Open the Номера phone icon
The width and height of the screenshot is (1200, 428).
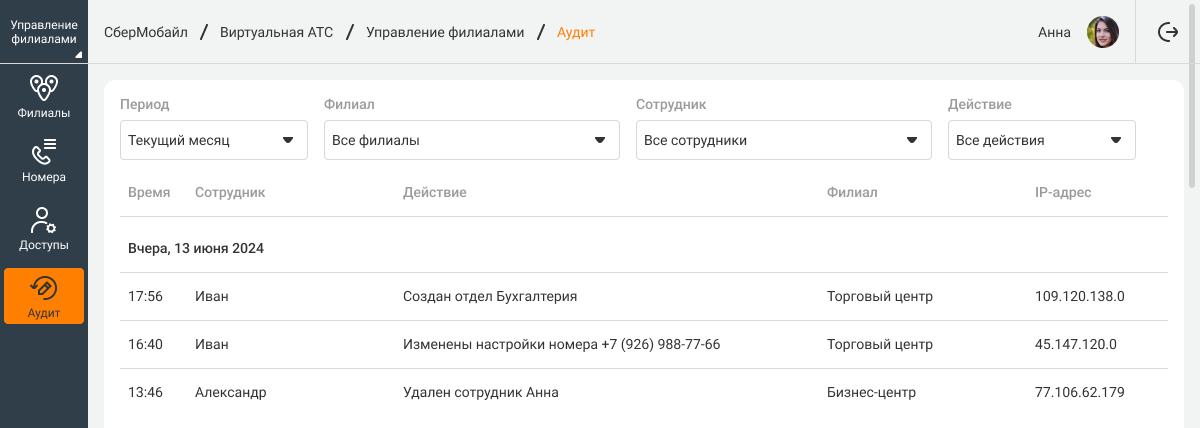pyautogui.click(x=44, y=152)
